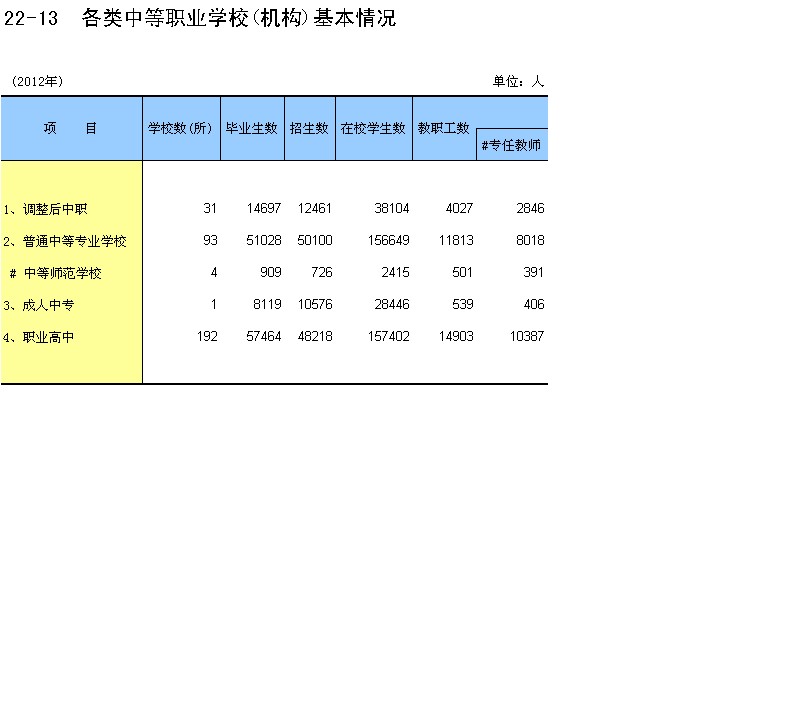Select cell with value 4027

[x=459, y=208]
